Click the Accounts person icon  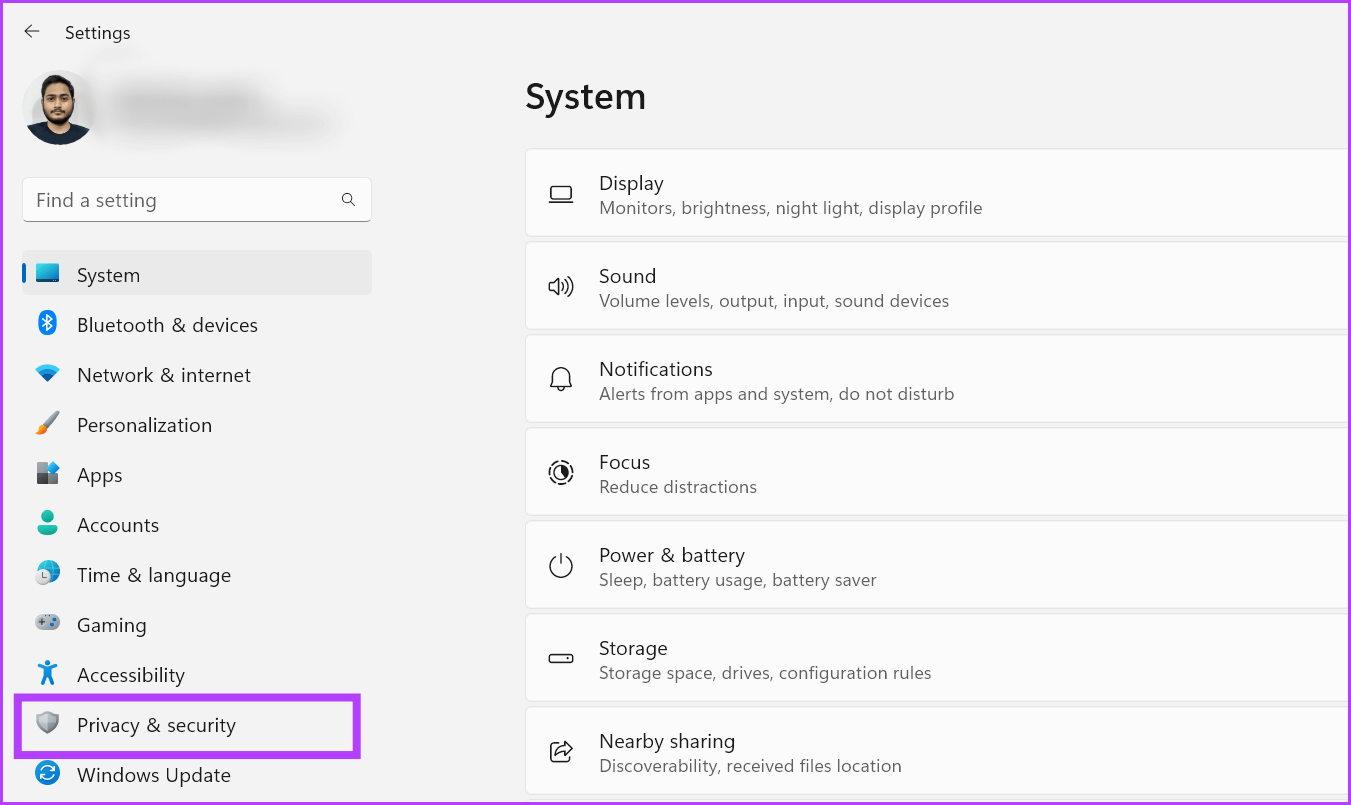point(47,523)
